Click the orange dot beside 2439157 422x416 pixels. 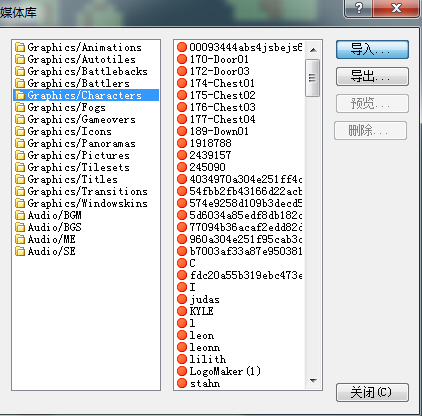point(182,155)
